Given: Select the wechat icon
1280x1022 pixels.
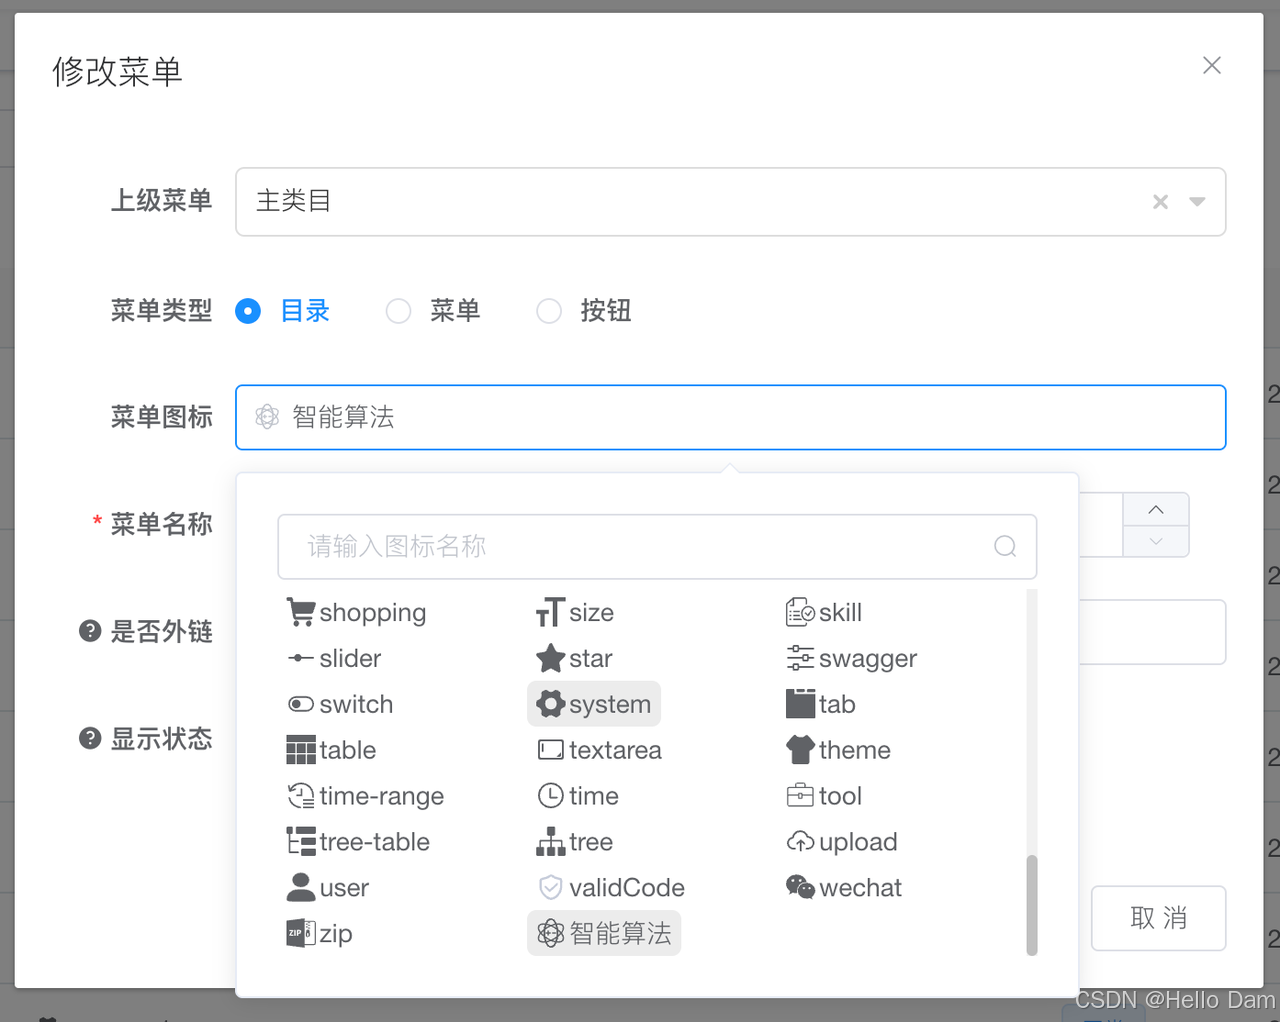Looking at the screenshot, I should coord(843,887).
